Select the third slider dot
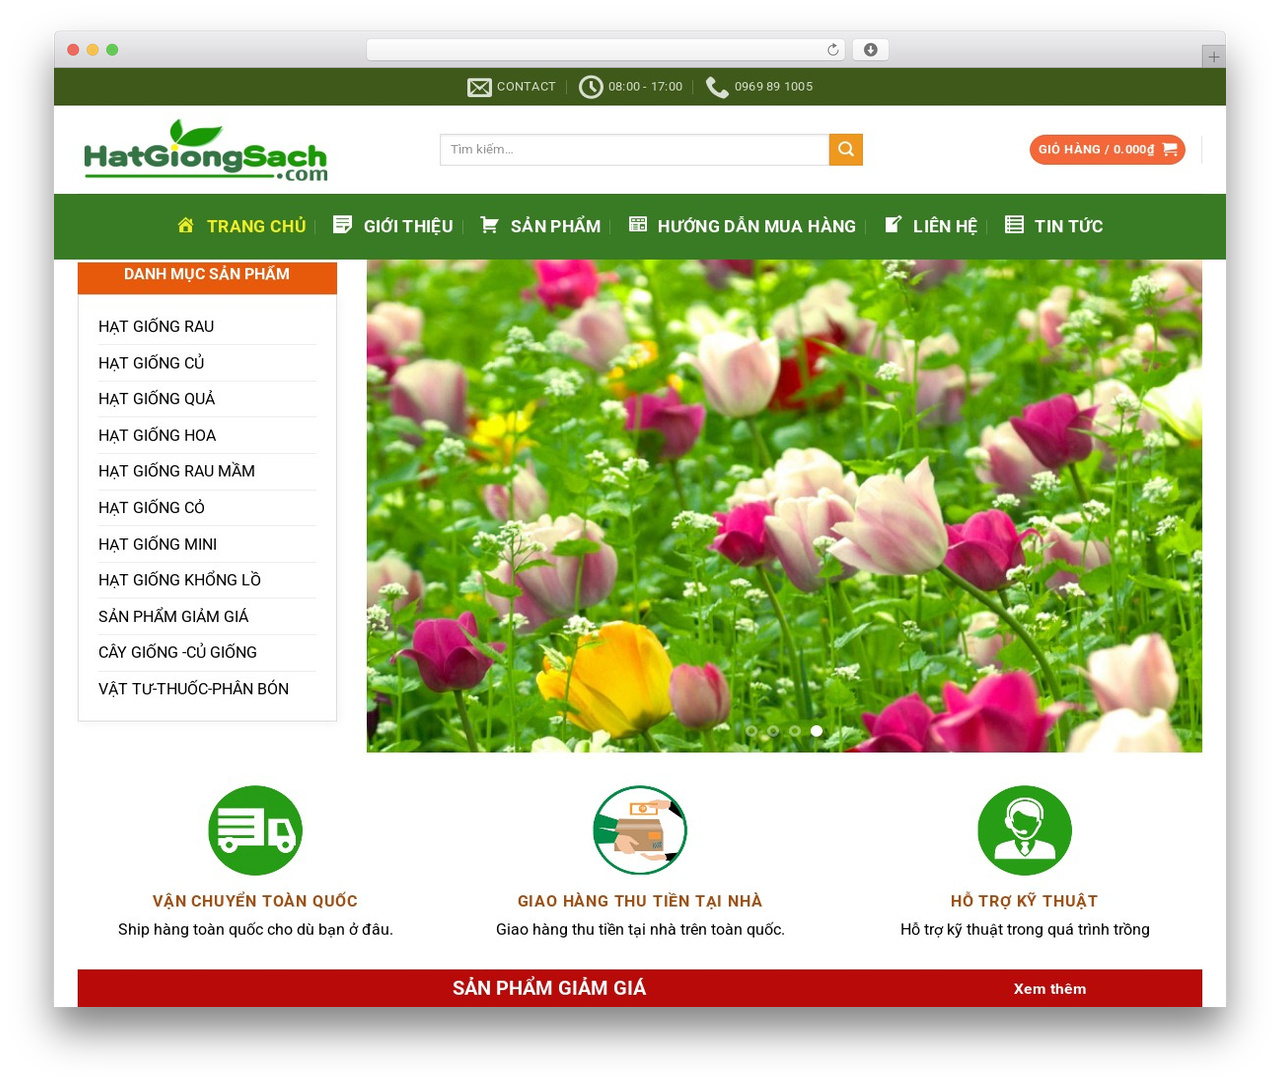 (795, 731)
